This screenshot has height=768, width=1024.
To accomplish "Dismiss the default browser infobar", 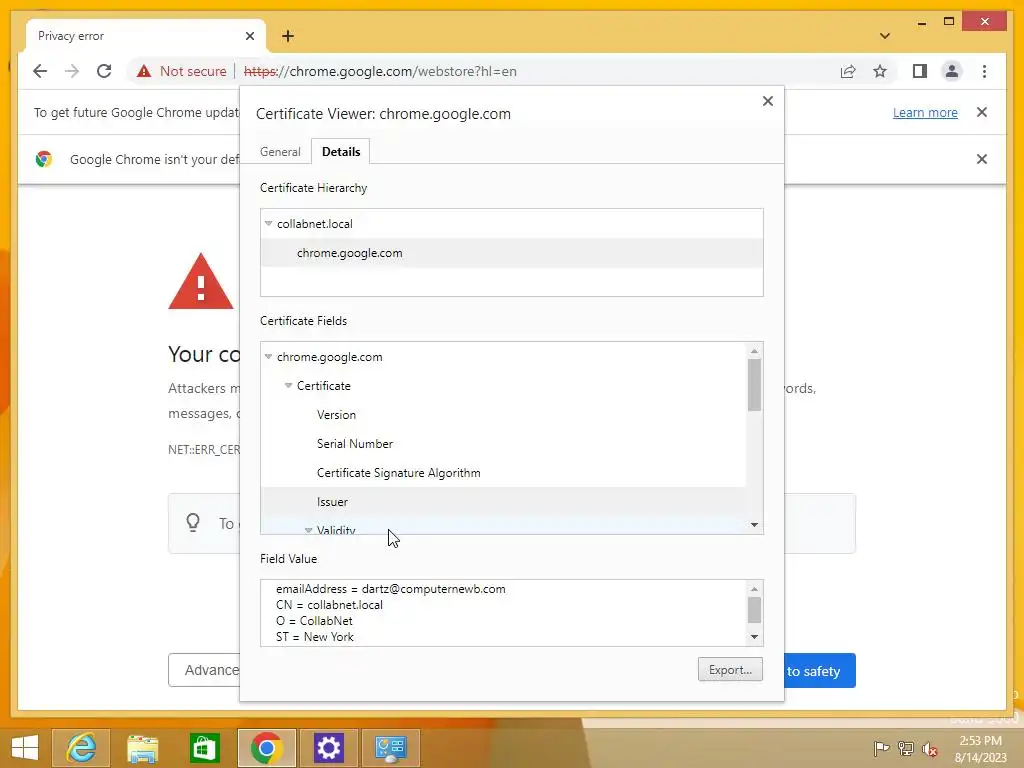I will 982,159.
